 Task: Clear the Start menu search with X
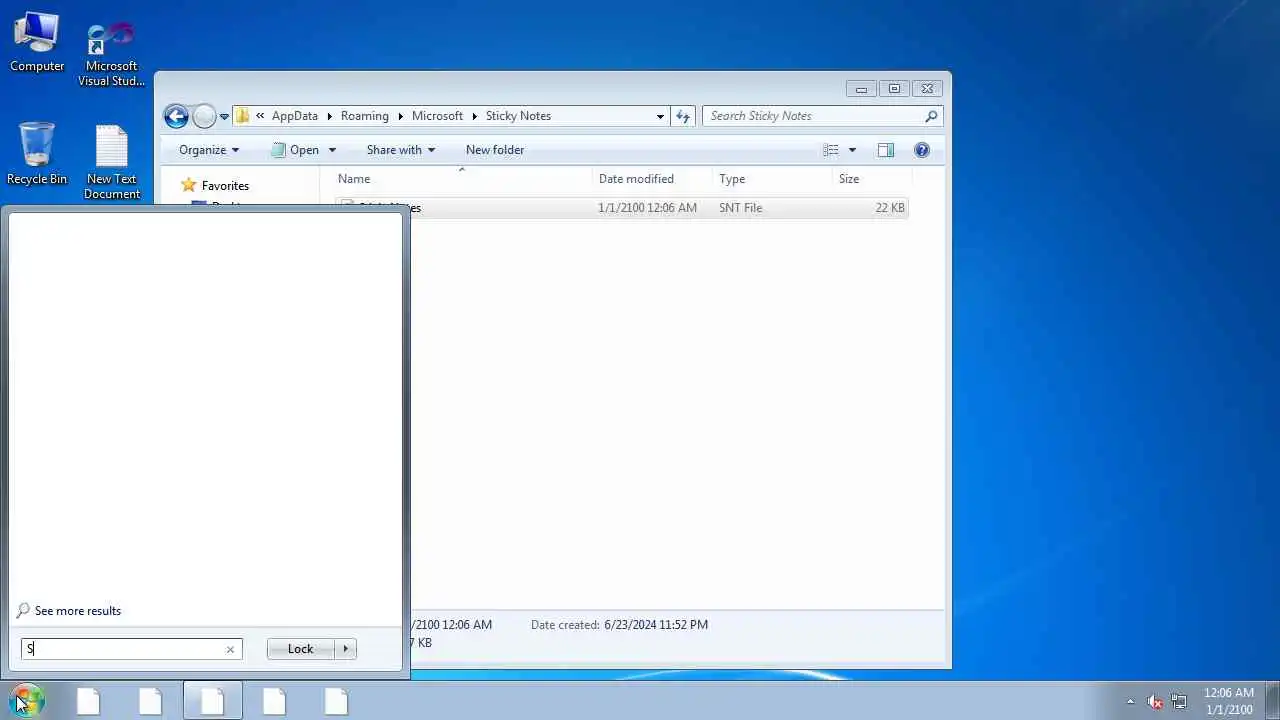[x=230, y=649]
